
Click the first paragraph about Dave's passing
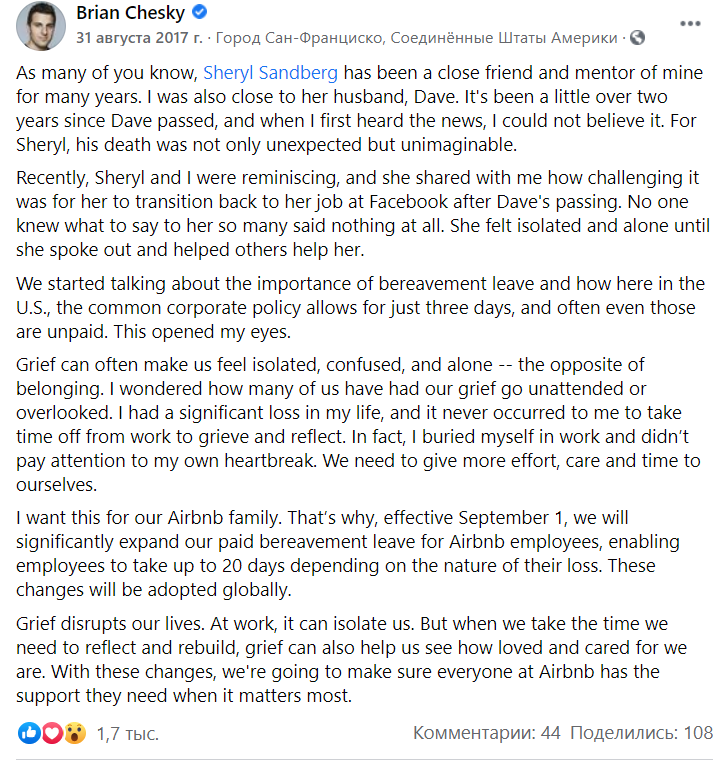tap(359, 109)
